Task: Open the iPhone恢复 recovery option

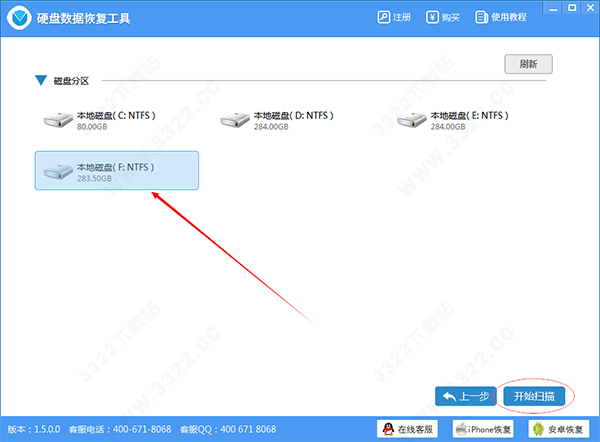Action: (483, 429)
